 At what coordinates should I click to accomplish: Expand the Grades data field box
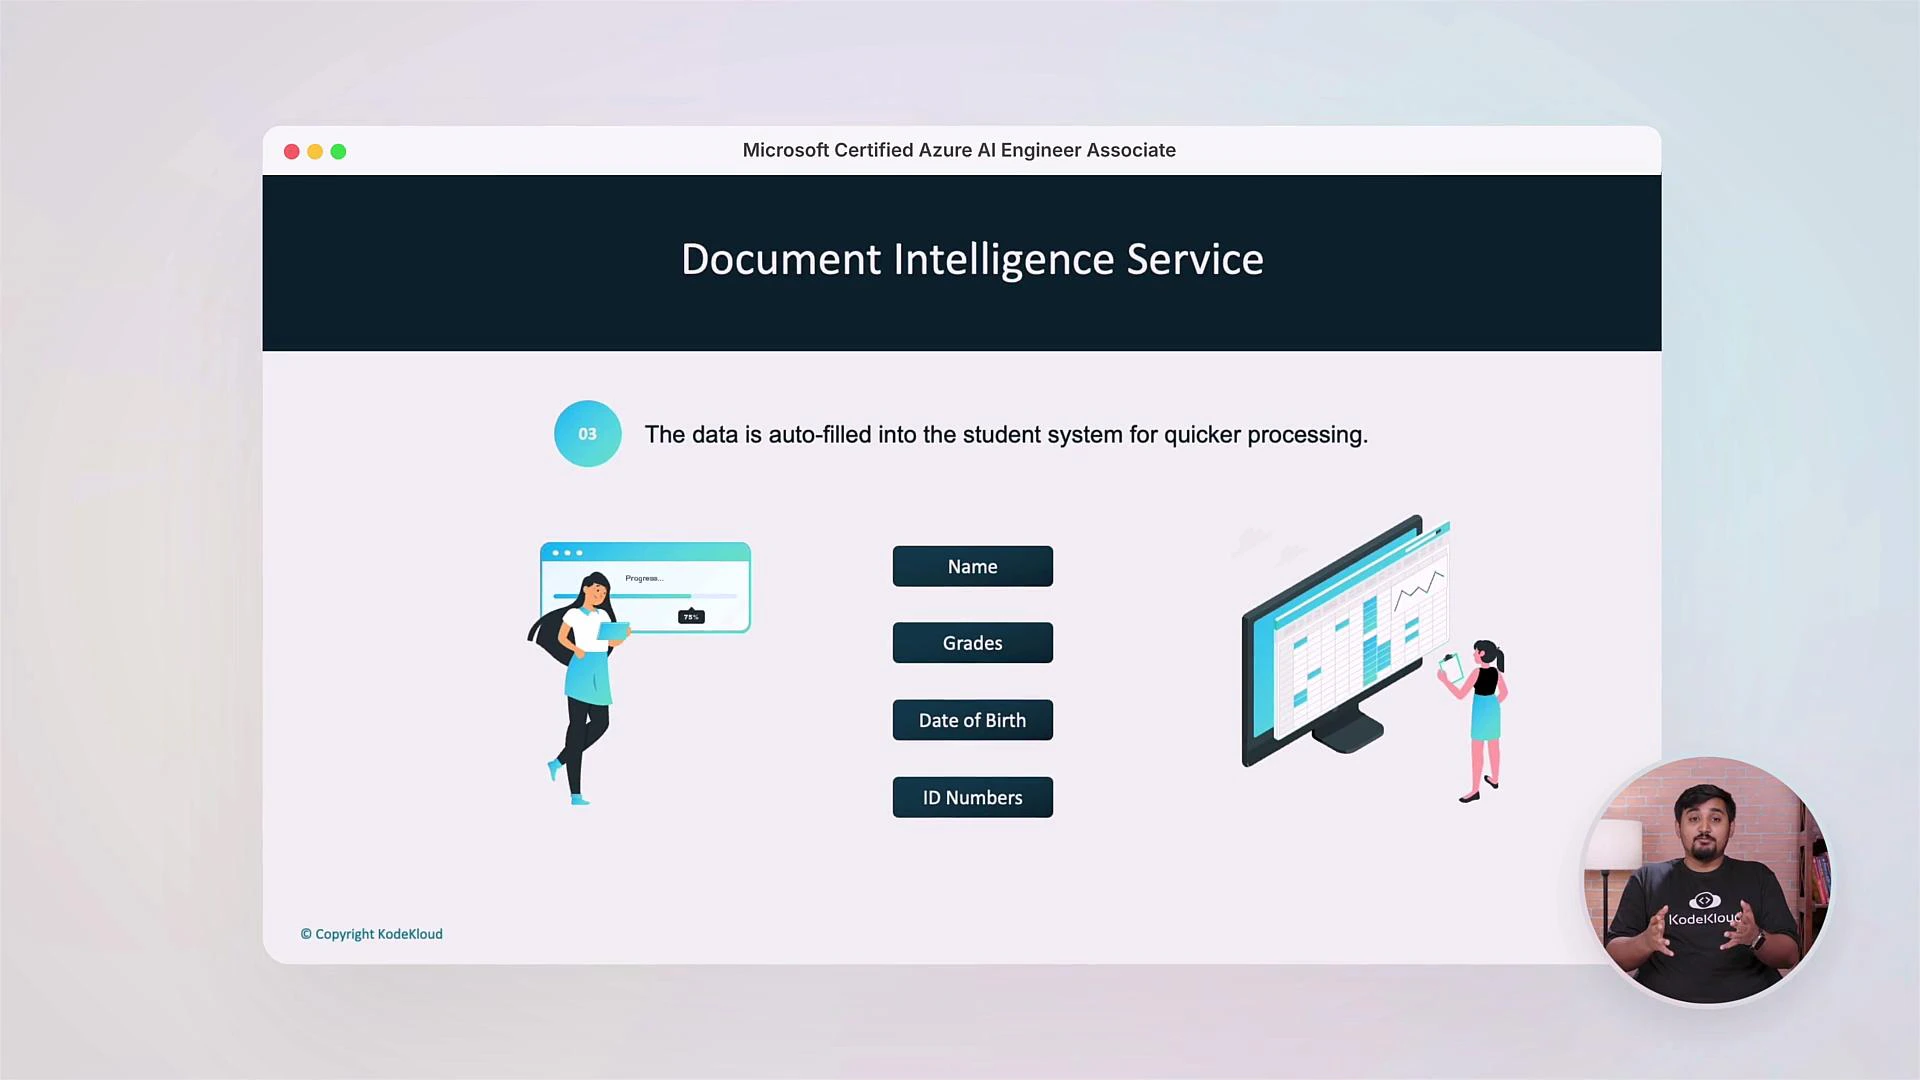972,643
